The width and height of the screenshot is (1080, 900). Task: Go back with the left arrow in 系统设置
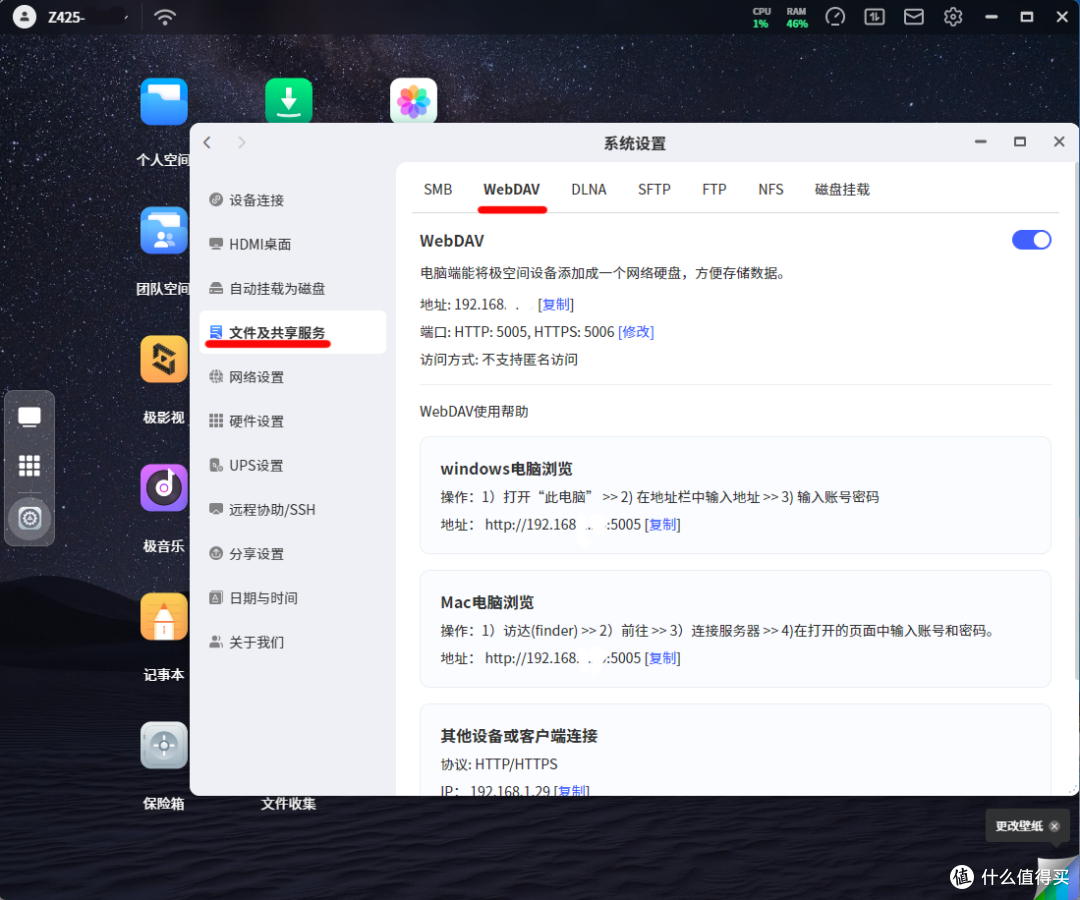pyautogui.click(x=207, y=143)
